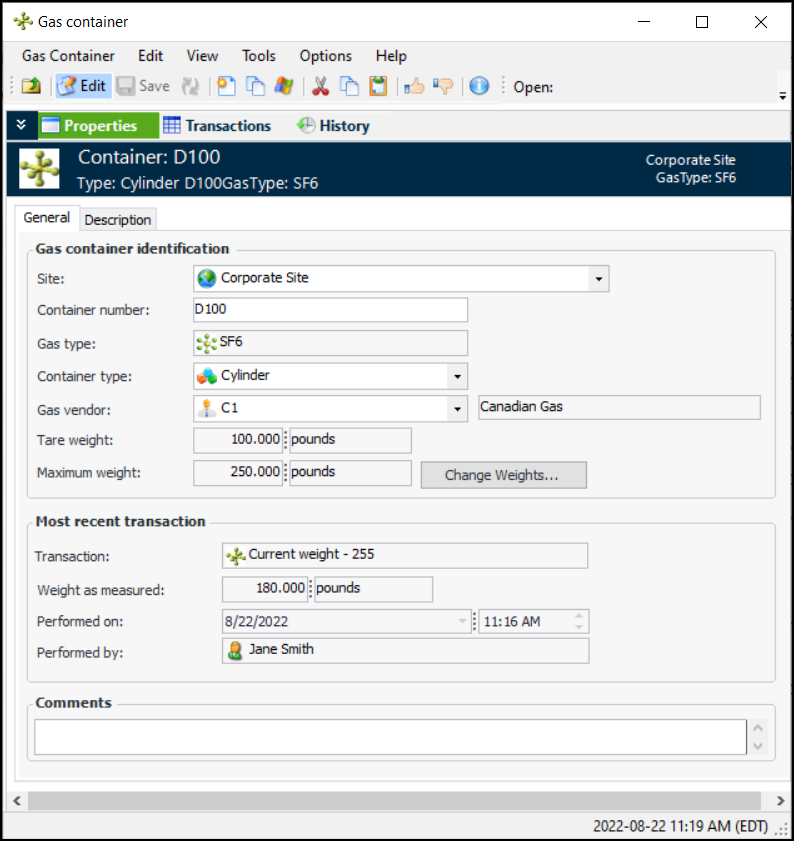794x841 pixels.
Task: Click the horizontal scrollbar at the bottom
Action: 396,801
